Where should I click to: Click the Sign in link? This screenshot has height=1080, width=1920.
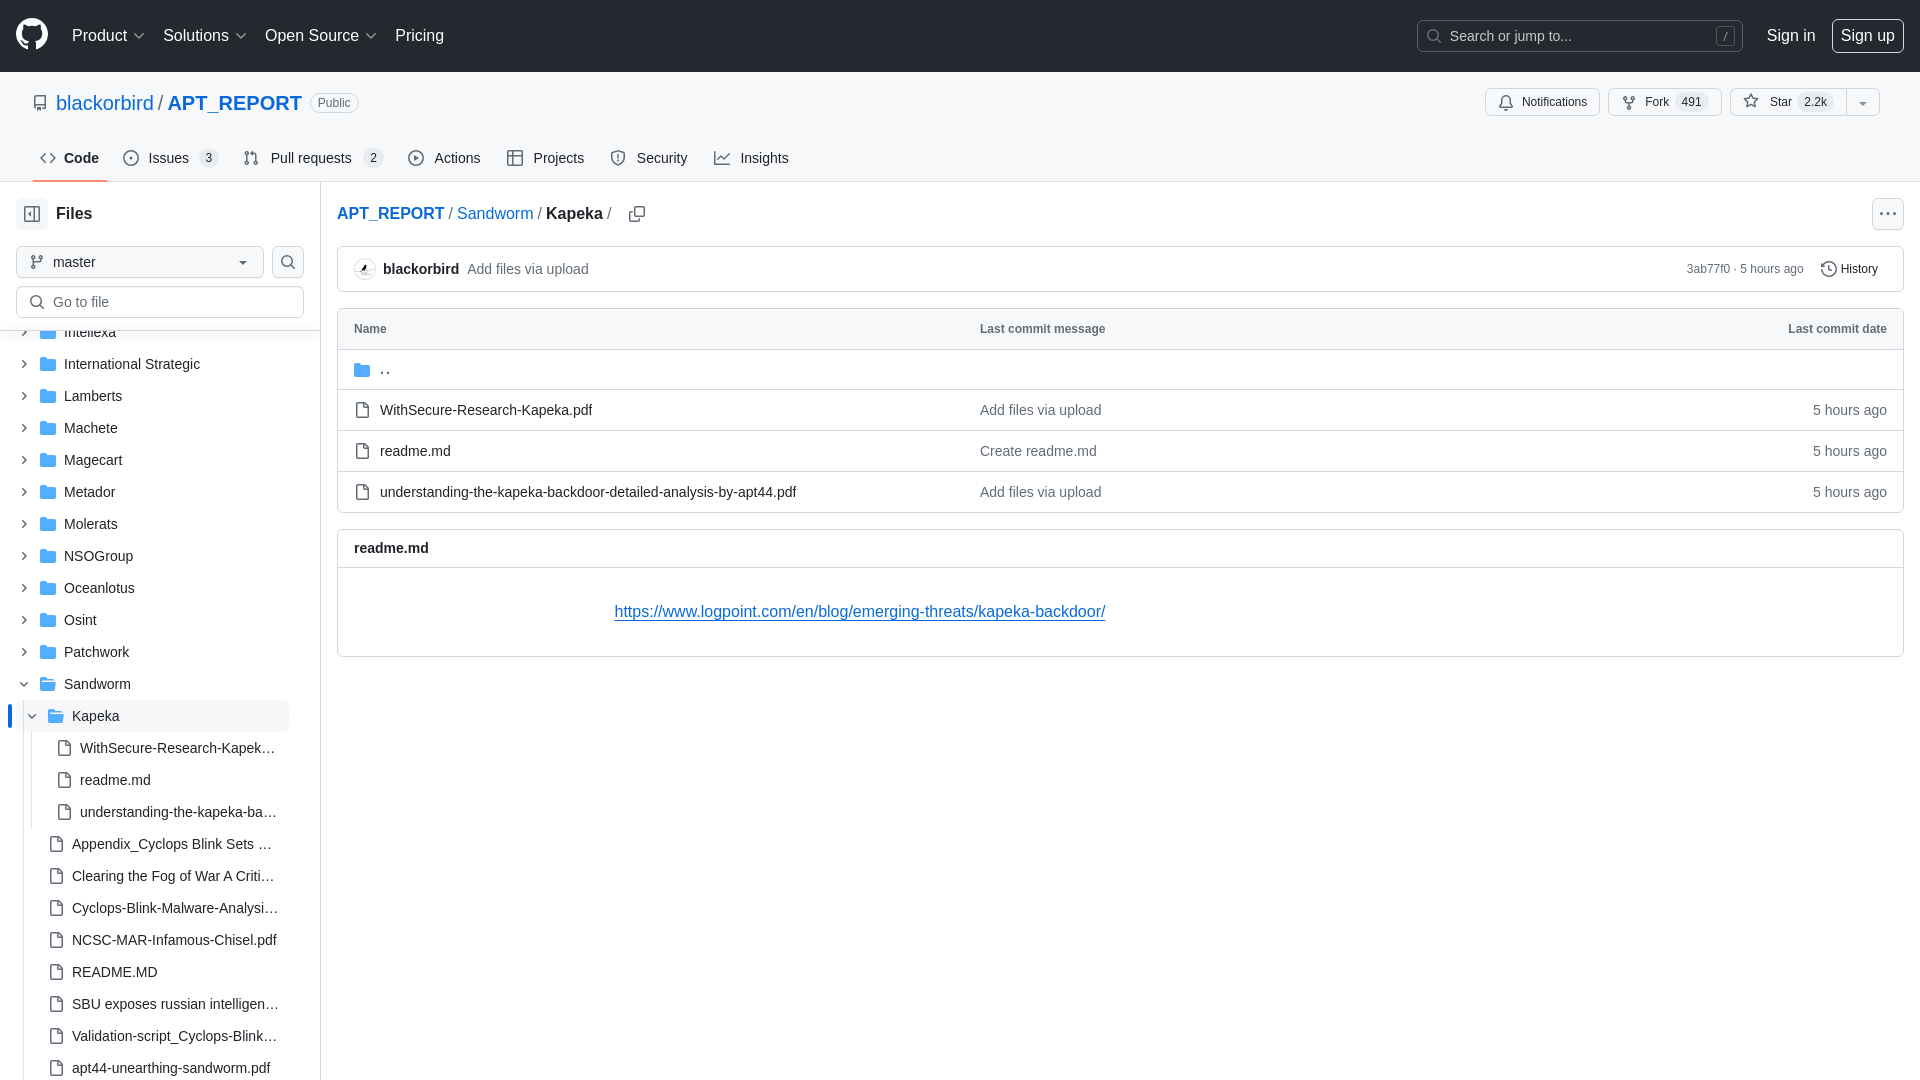(1790, 36)
